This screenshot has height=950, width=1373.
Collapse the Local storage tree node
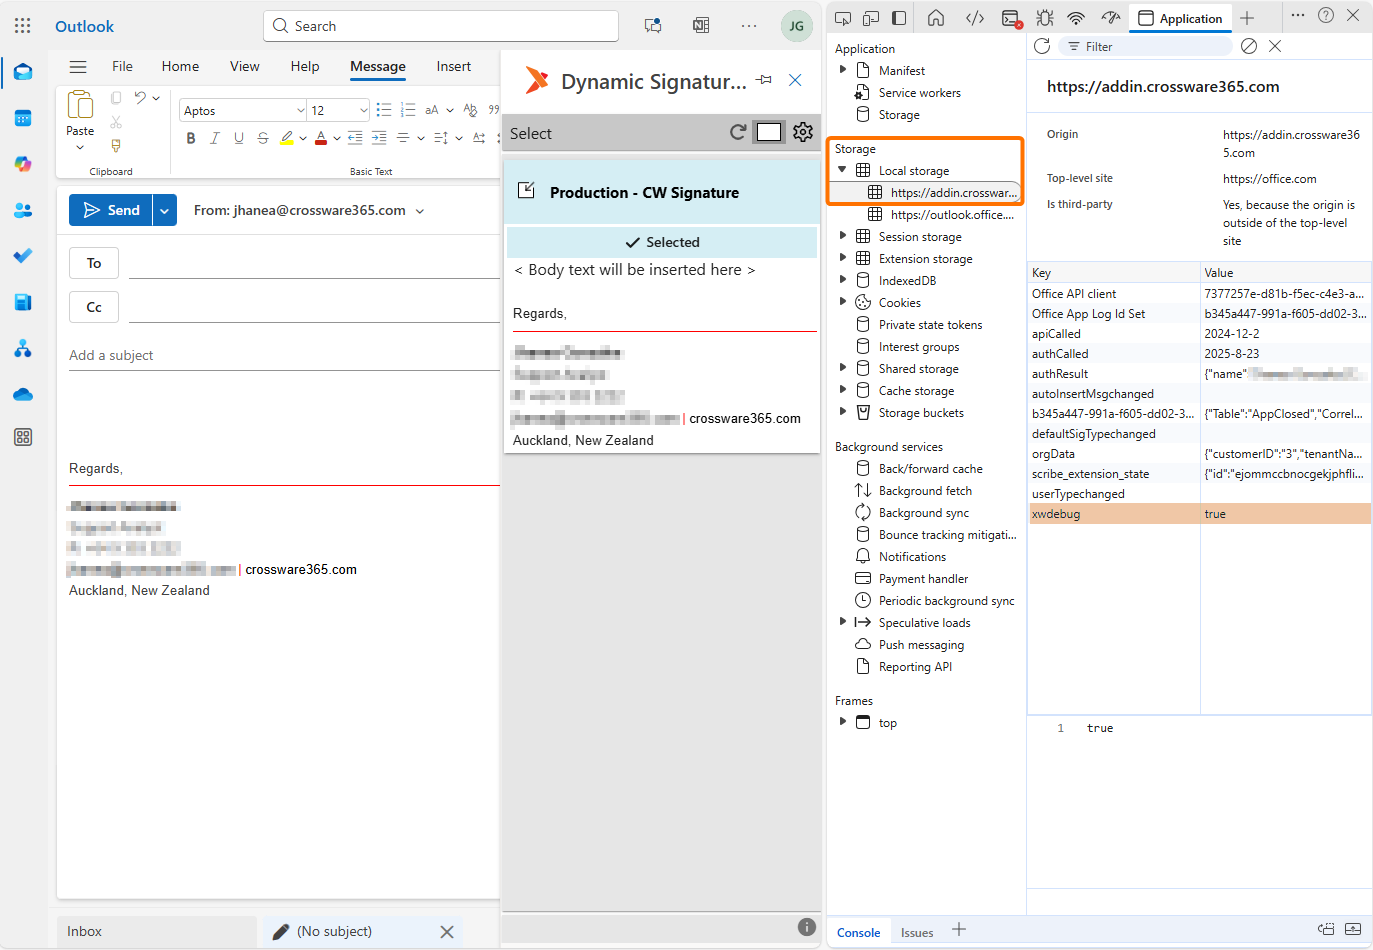(x=842, y=170)
